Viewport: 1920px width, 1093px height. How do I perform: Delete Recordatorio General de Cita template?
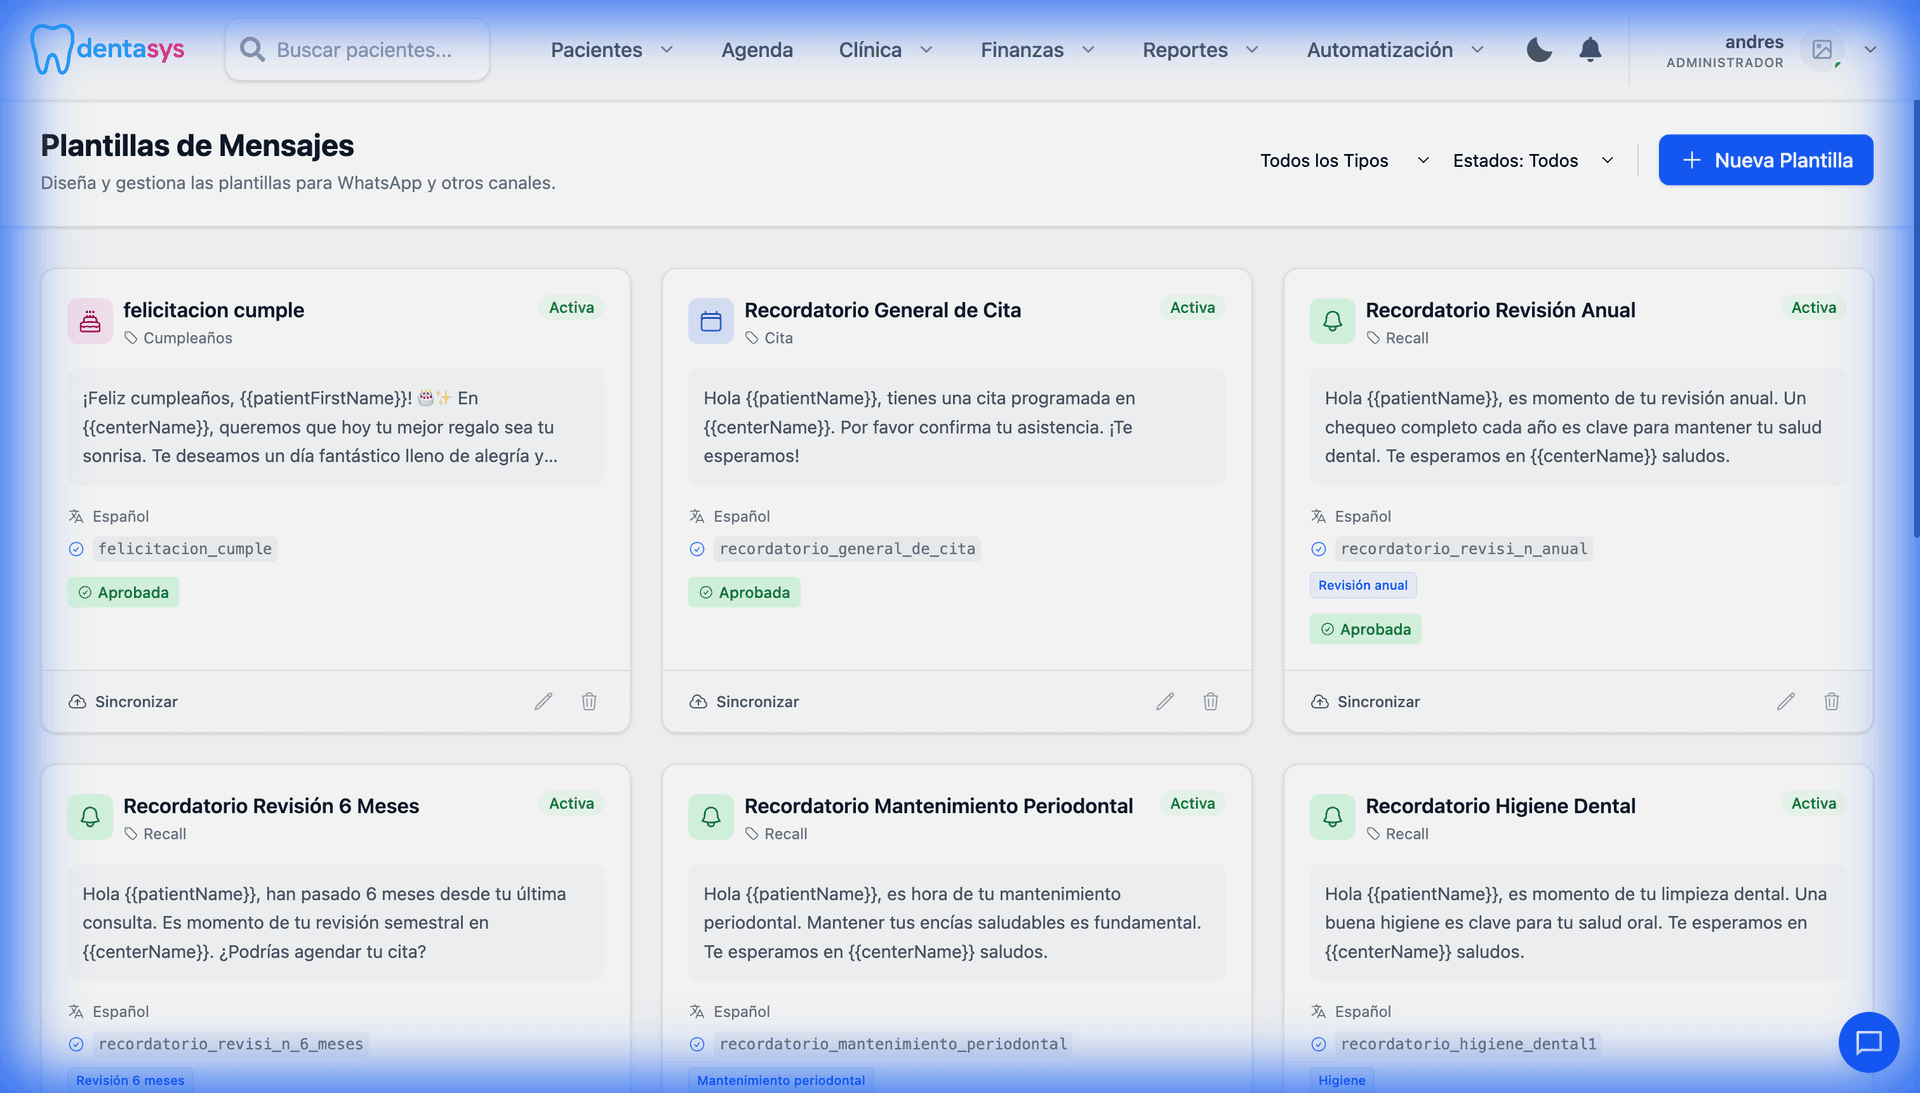click(1210, 701)
